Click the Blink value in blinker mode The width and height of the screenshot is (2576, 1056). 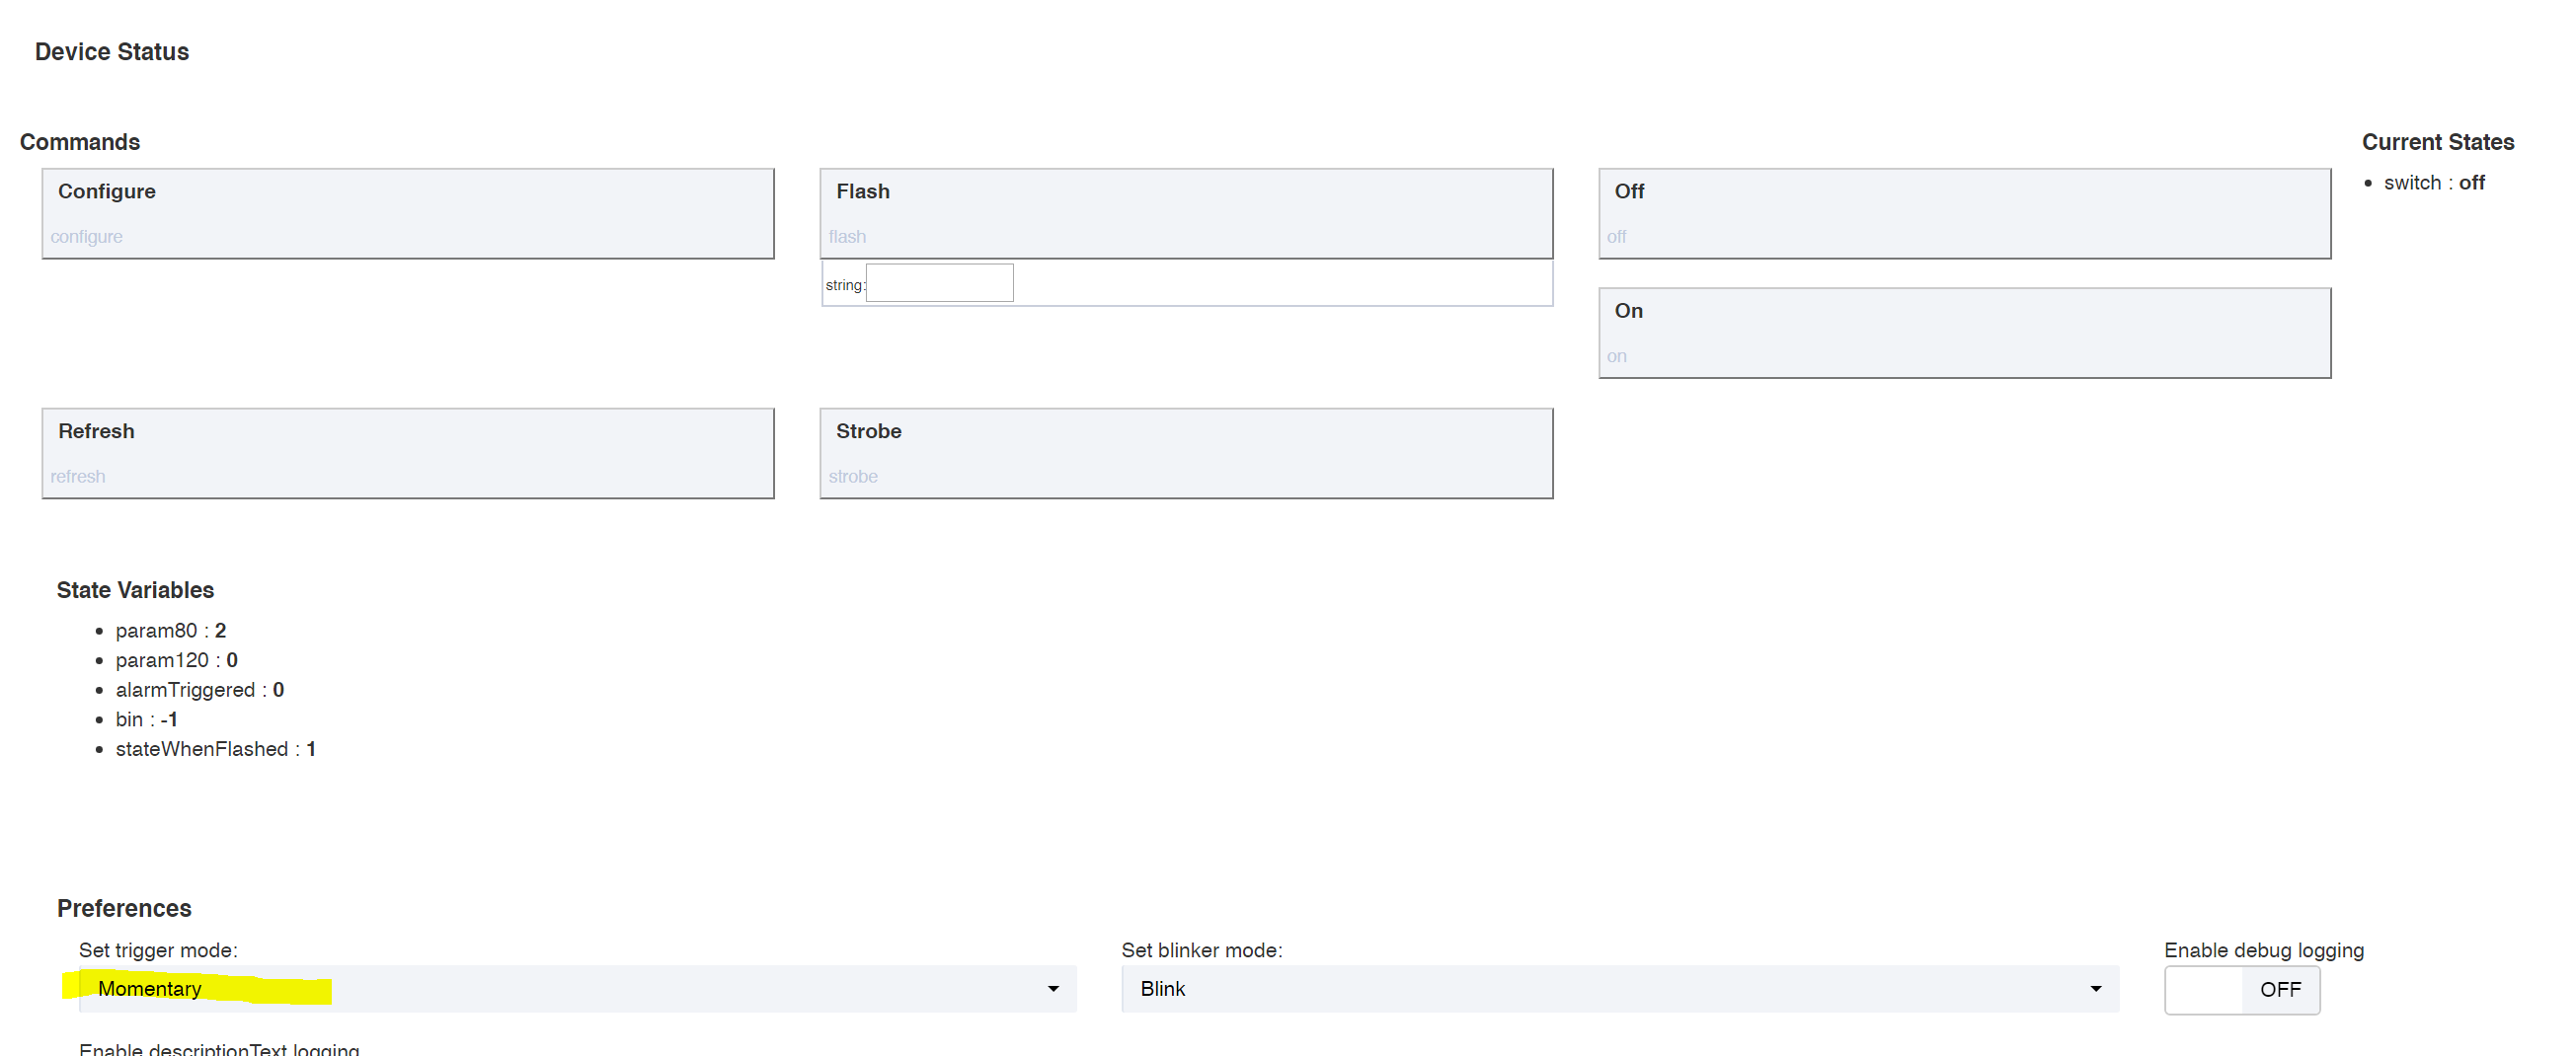[x=1163, y=988]
